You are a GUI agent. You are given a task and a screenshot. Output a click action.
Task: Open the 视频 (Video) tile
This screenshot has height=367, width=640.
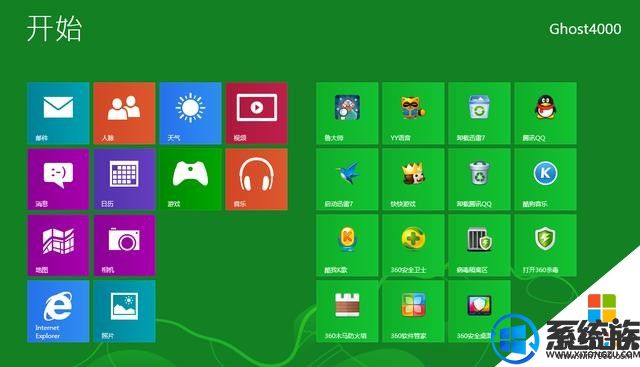[x=256, y=113]
